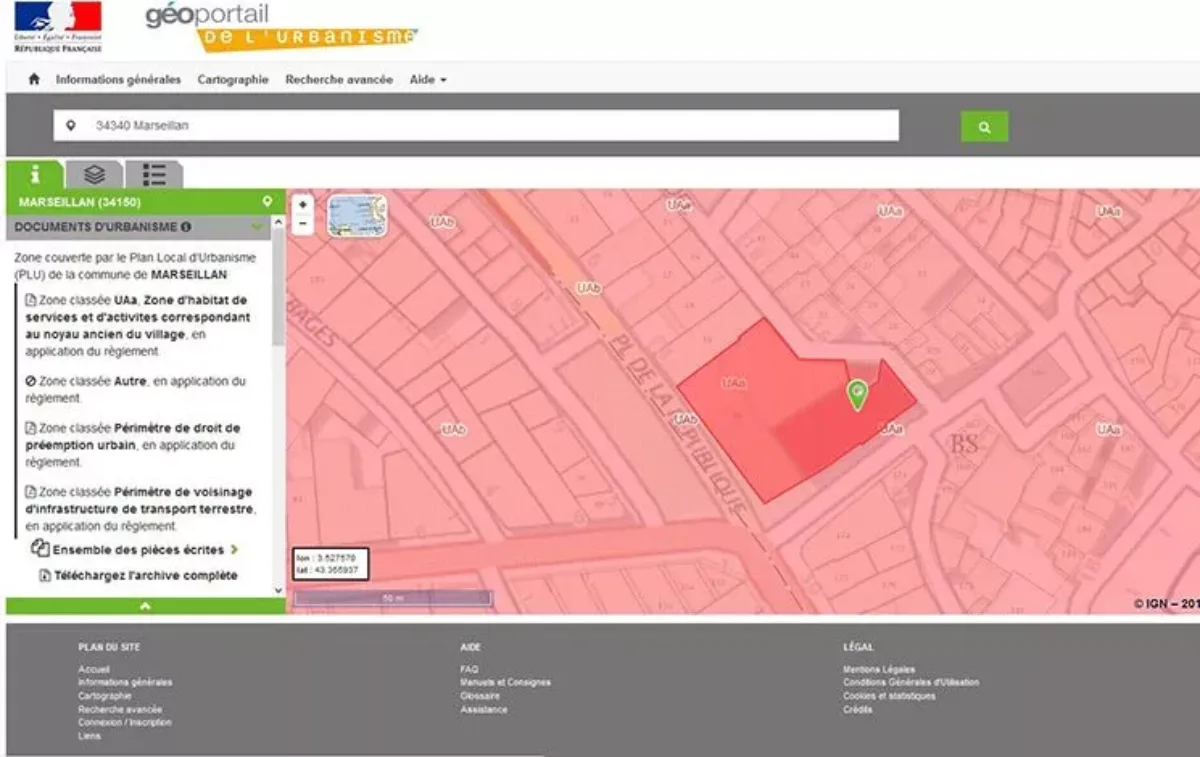The height and width of the screenshot is (757, 1200).
Task: Zoom out with the minus map button
Action: pos(303,224)
